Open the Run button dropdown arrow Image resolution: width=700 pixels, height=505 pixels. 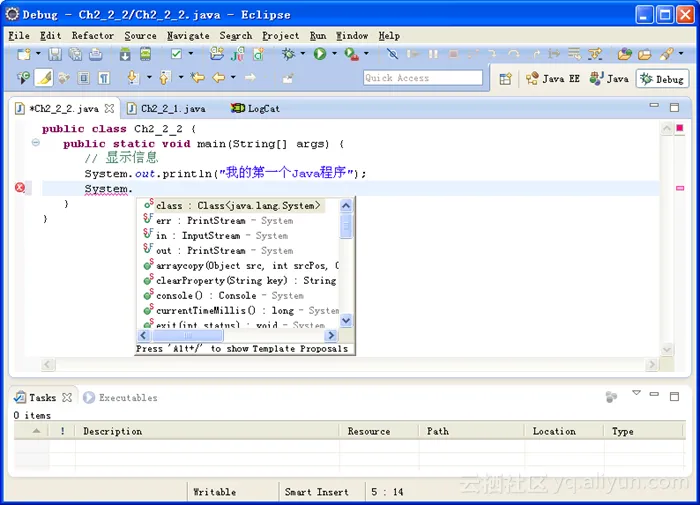pos(333,54)
